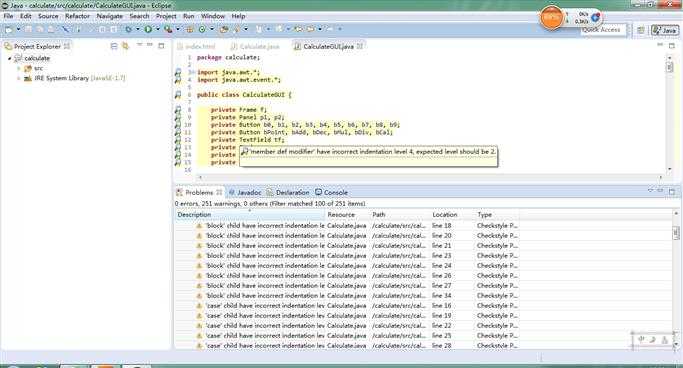Sort by the Description column header
Screen dimensions: 683x368
pyautogui.click(x=250, y=215)
